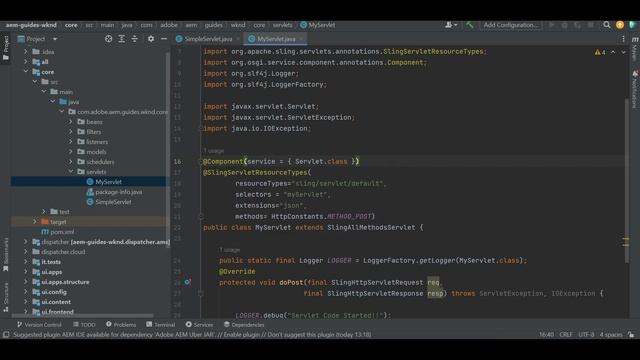This screenshot has width=640, height=360.
Task: Toggle tool window bars icon bottom-left
Action: (6, 335)
